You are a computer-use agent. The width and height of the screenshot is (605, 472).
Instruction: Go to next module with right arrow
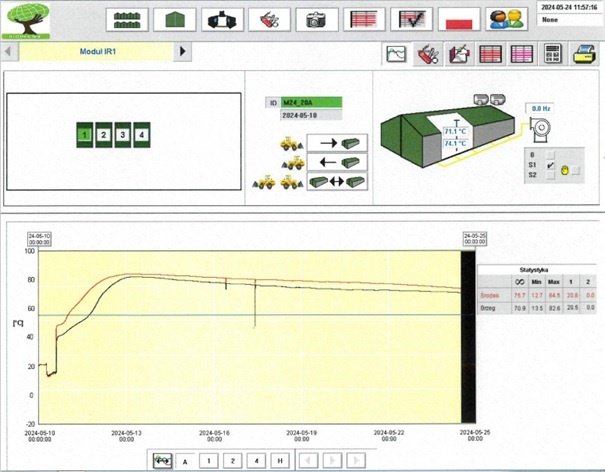pyautogui.click(x=182, y=51)
